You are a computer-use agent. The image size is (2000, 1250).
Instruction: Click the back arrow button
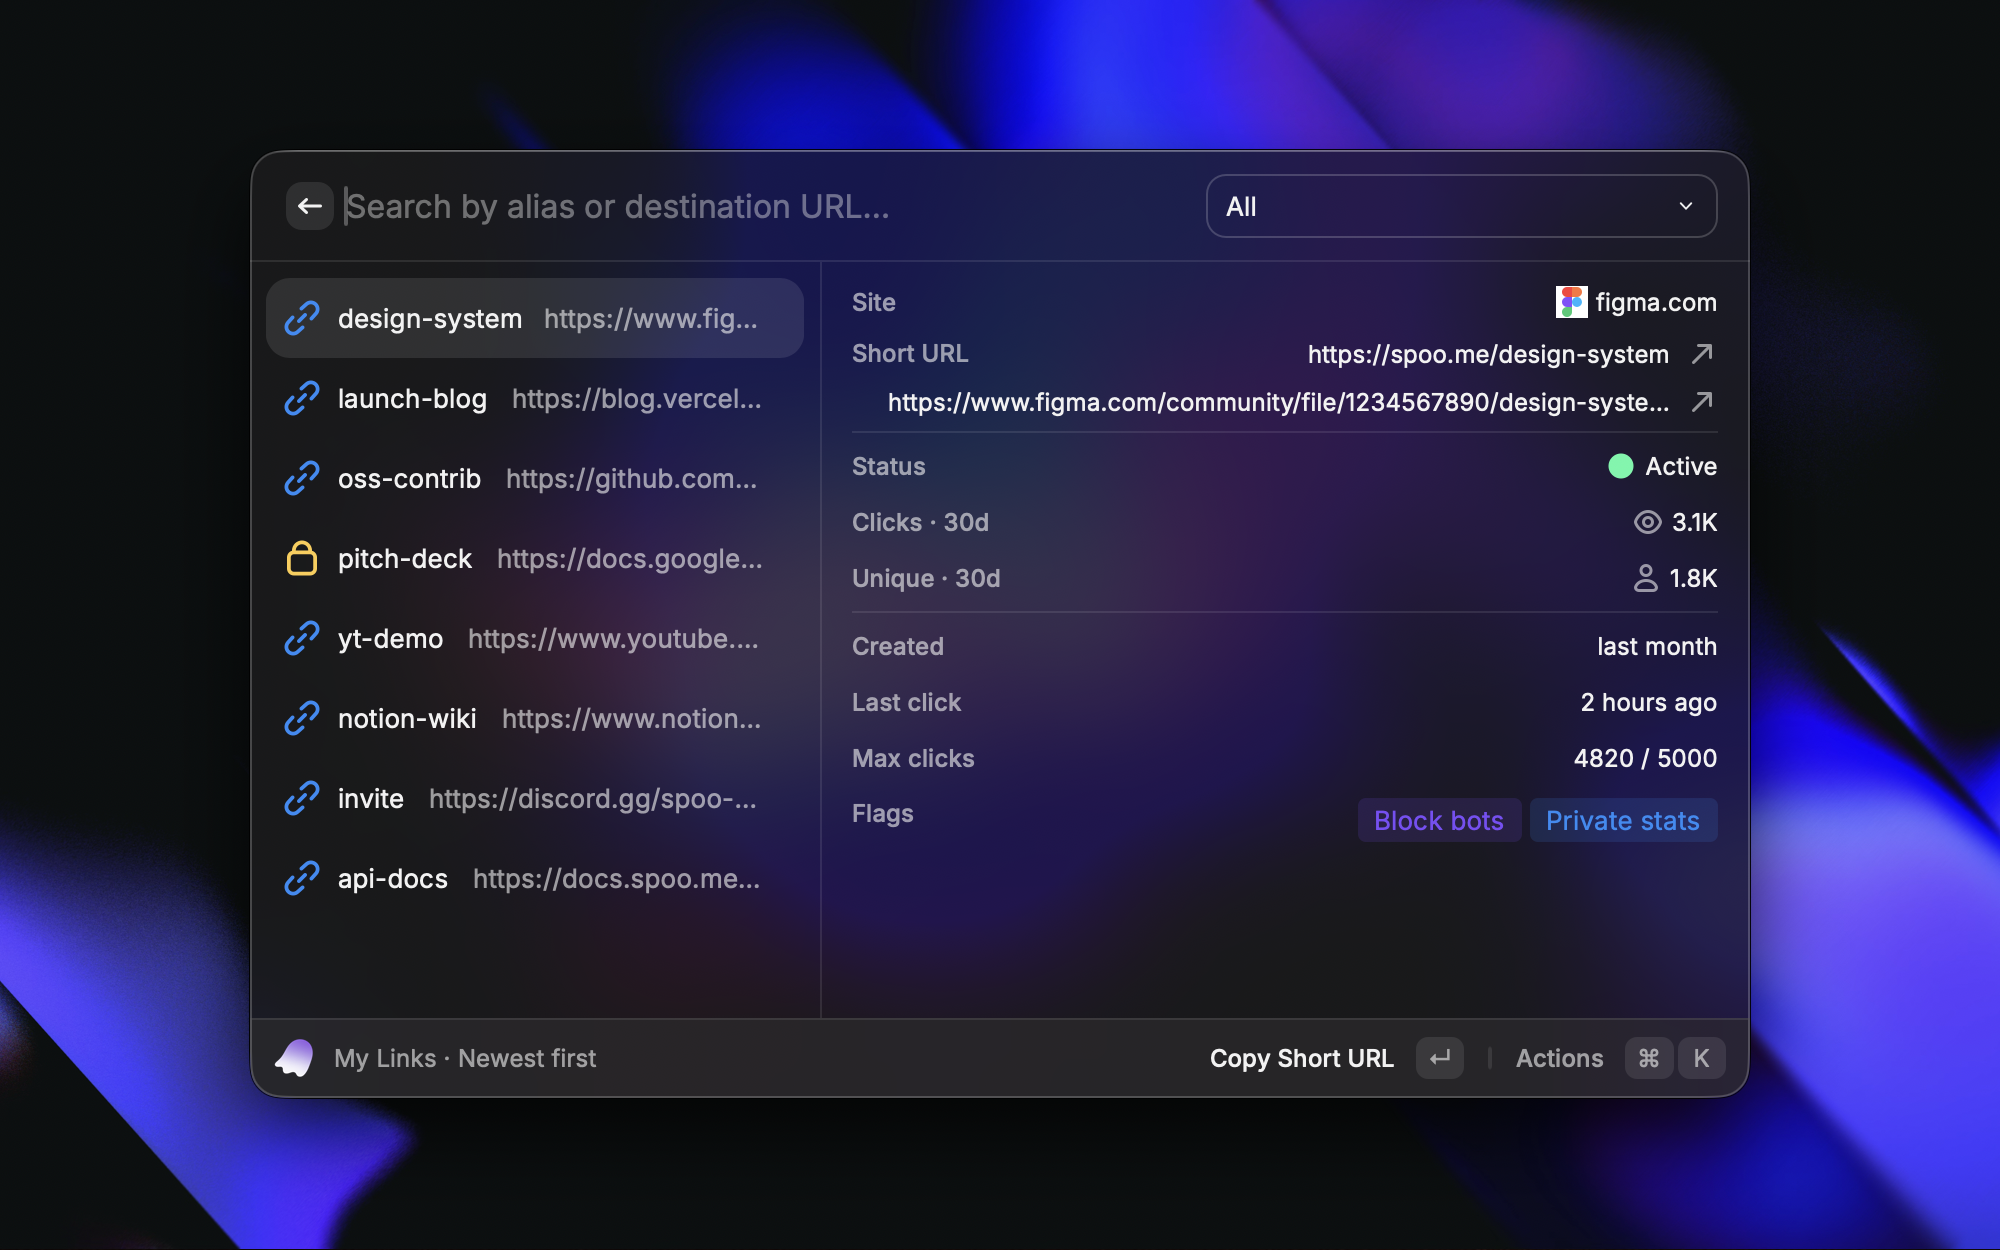310,206
